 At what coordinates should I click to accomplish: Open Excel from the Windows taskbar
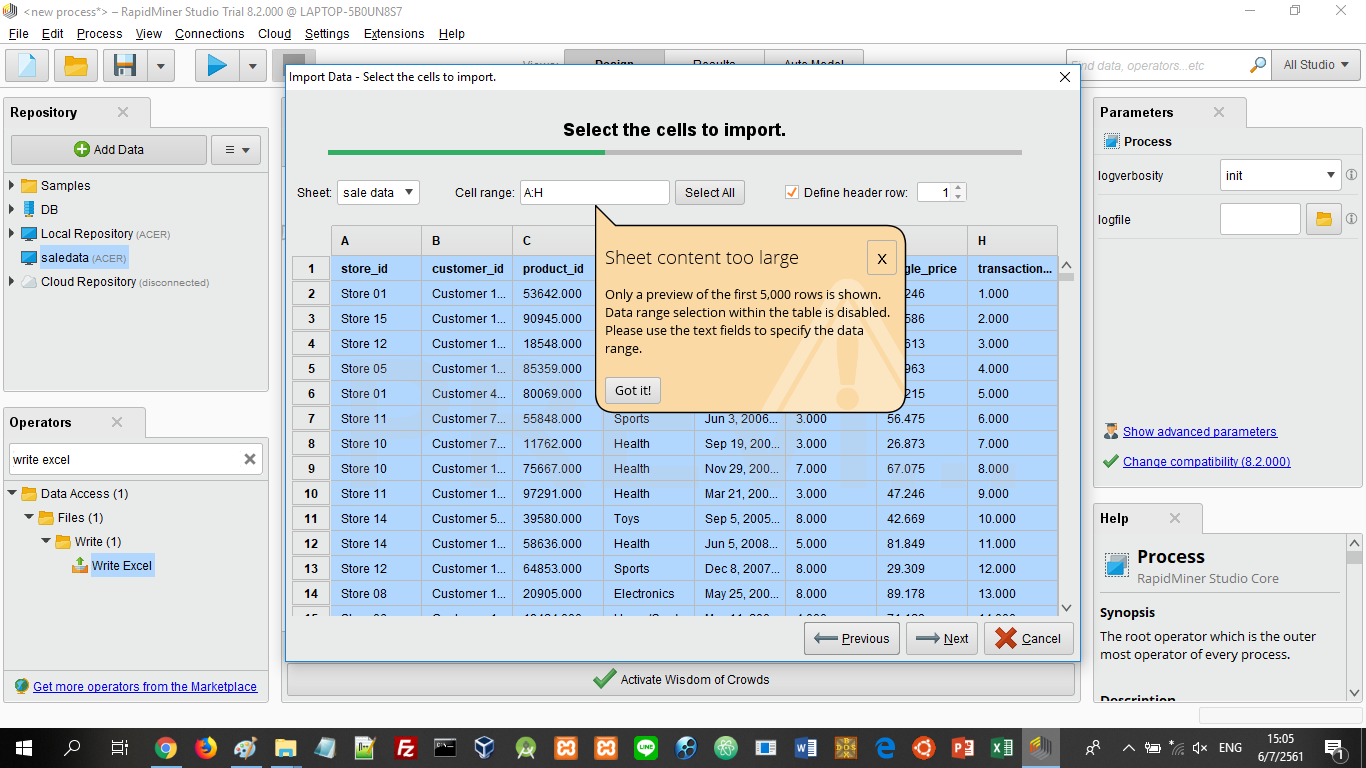click(x=1001, y=747)
